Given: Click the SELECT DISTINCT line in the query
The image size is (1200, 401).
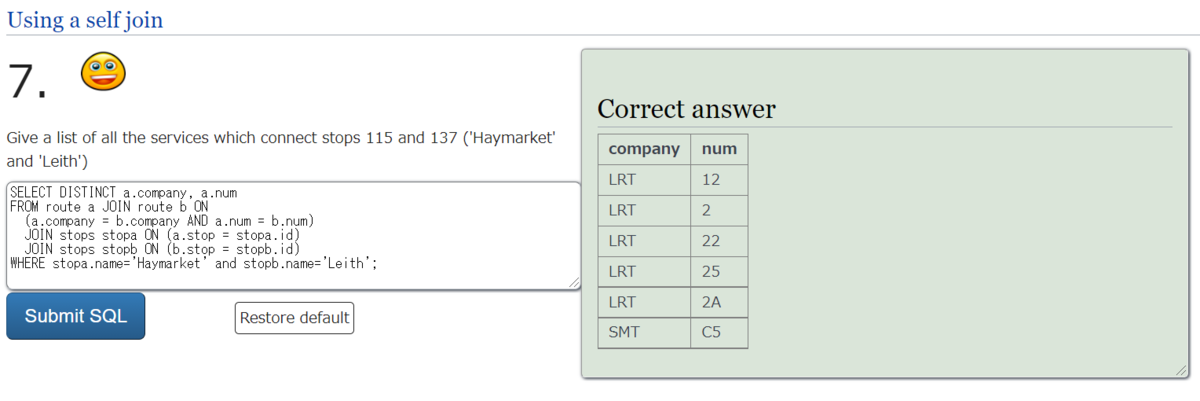Looking at the screenshot, I should tap(123, 192).
